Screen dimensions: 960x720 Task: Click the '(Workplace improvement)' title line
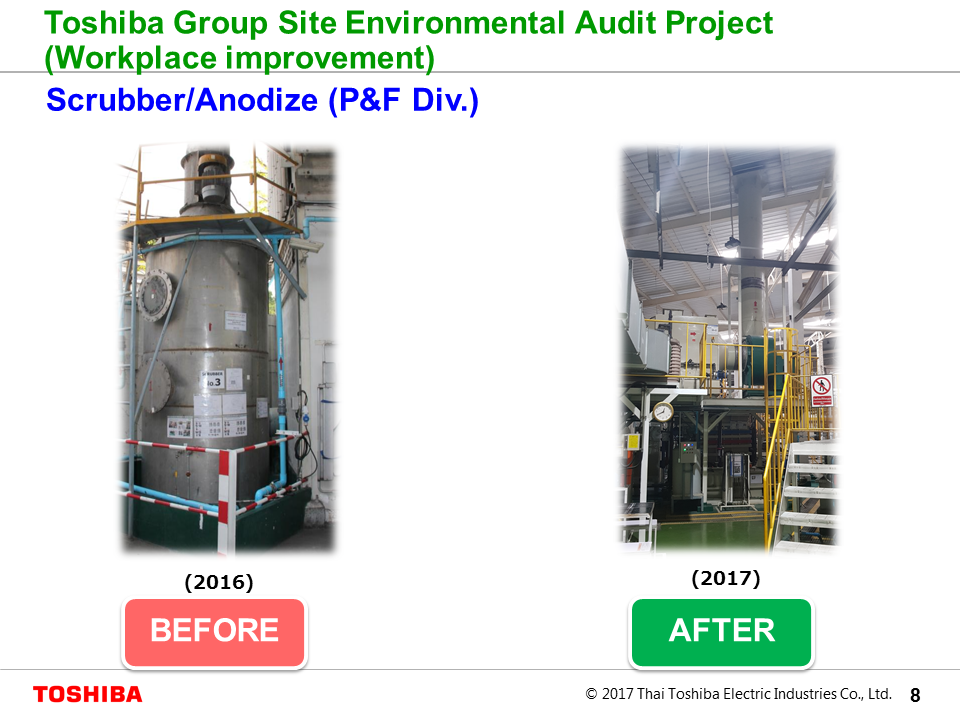point(239,58)
